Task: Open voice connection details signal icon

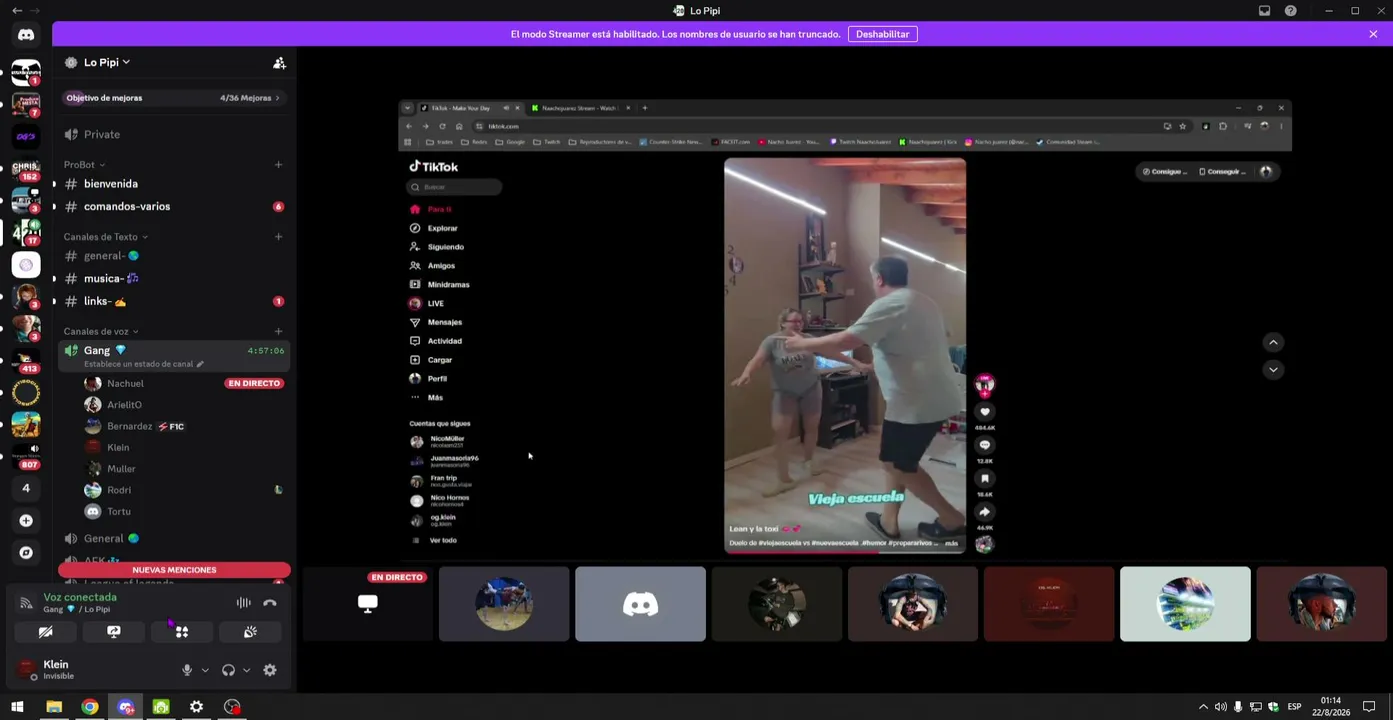Action: point(27,603)
